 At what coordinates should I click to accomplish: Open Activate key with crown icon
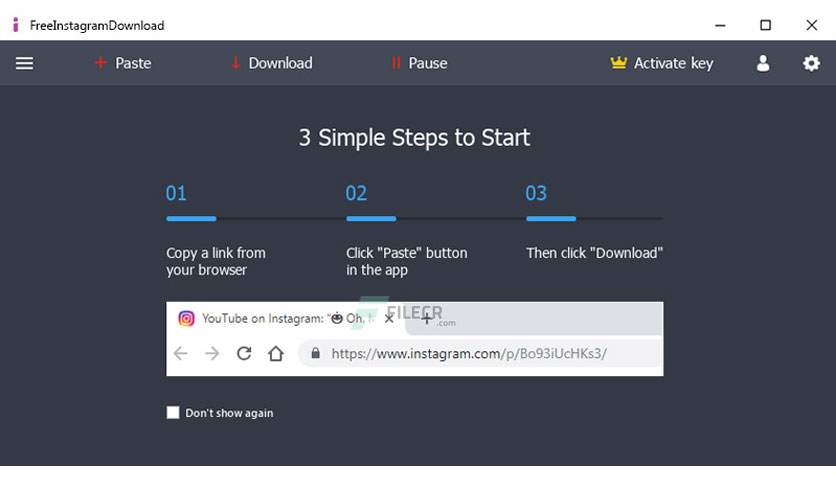pyautogui.click(x=662, y=63)
